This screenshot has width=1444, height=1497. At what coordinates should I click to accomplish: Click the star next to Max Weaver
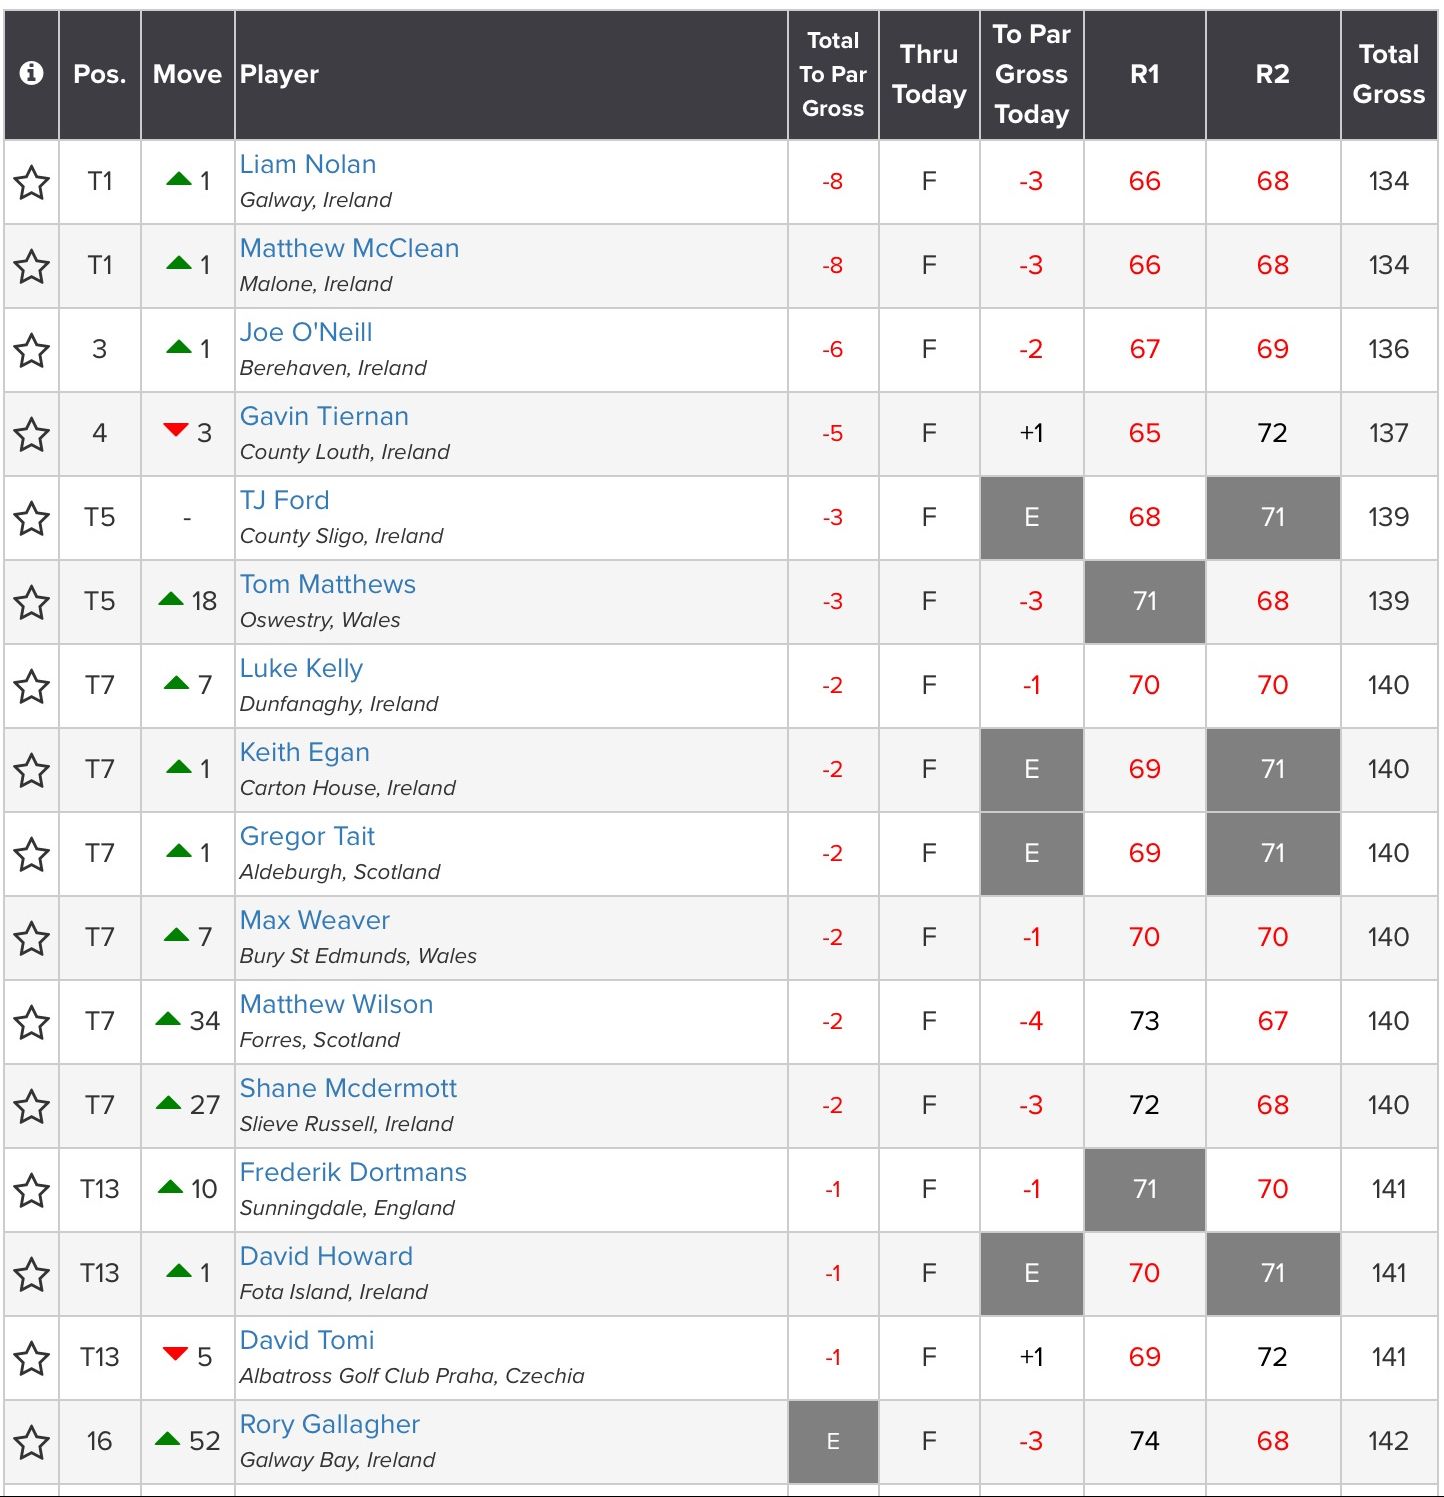(x=32, y=938)
